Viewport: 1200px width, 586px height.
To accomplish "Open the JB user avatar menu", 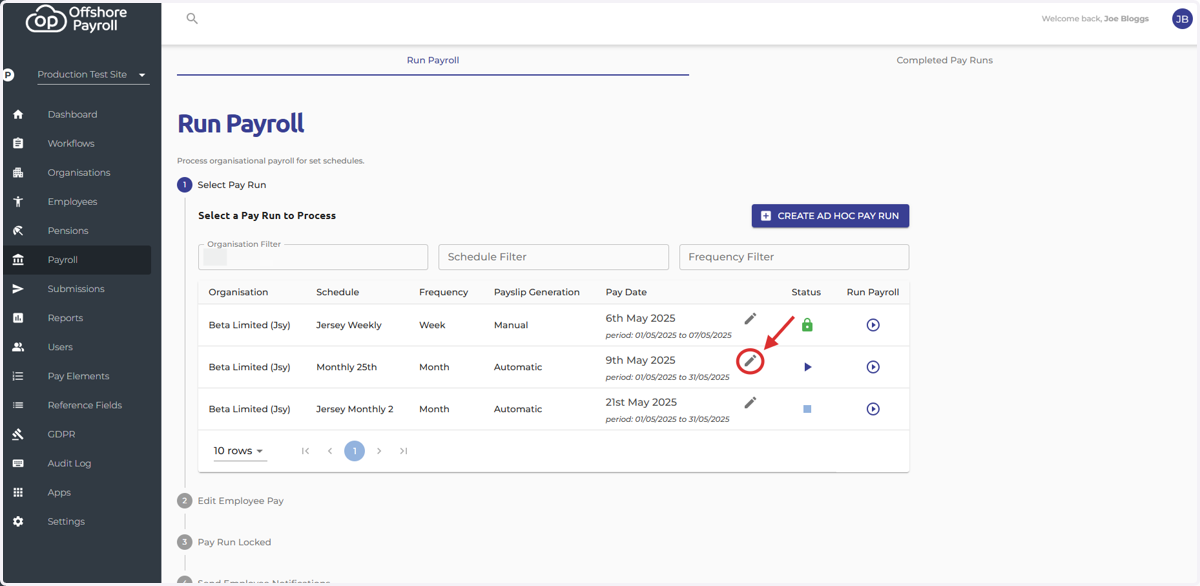I will [1182, 18].
